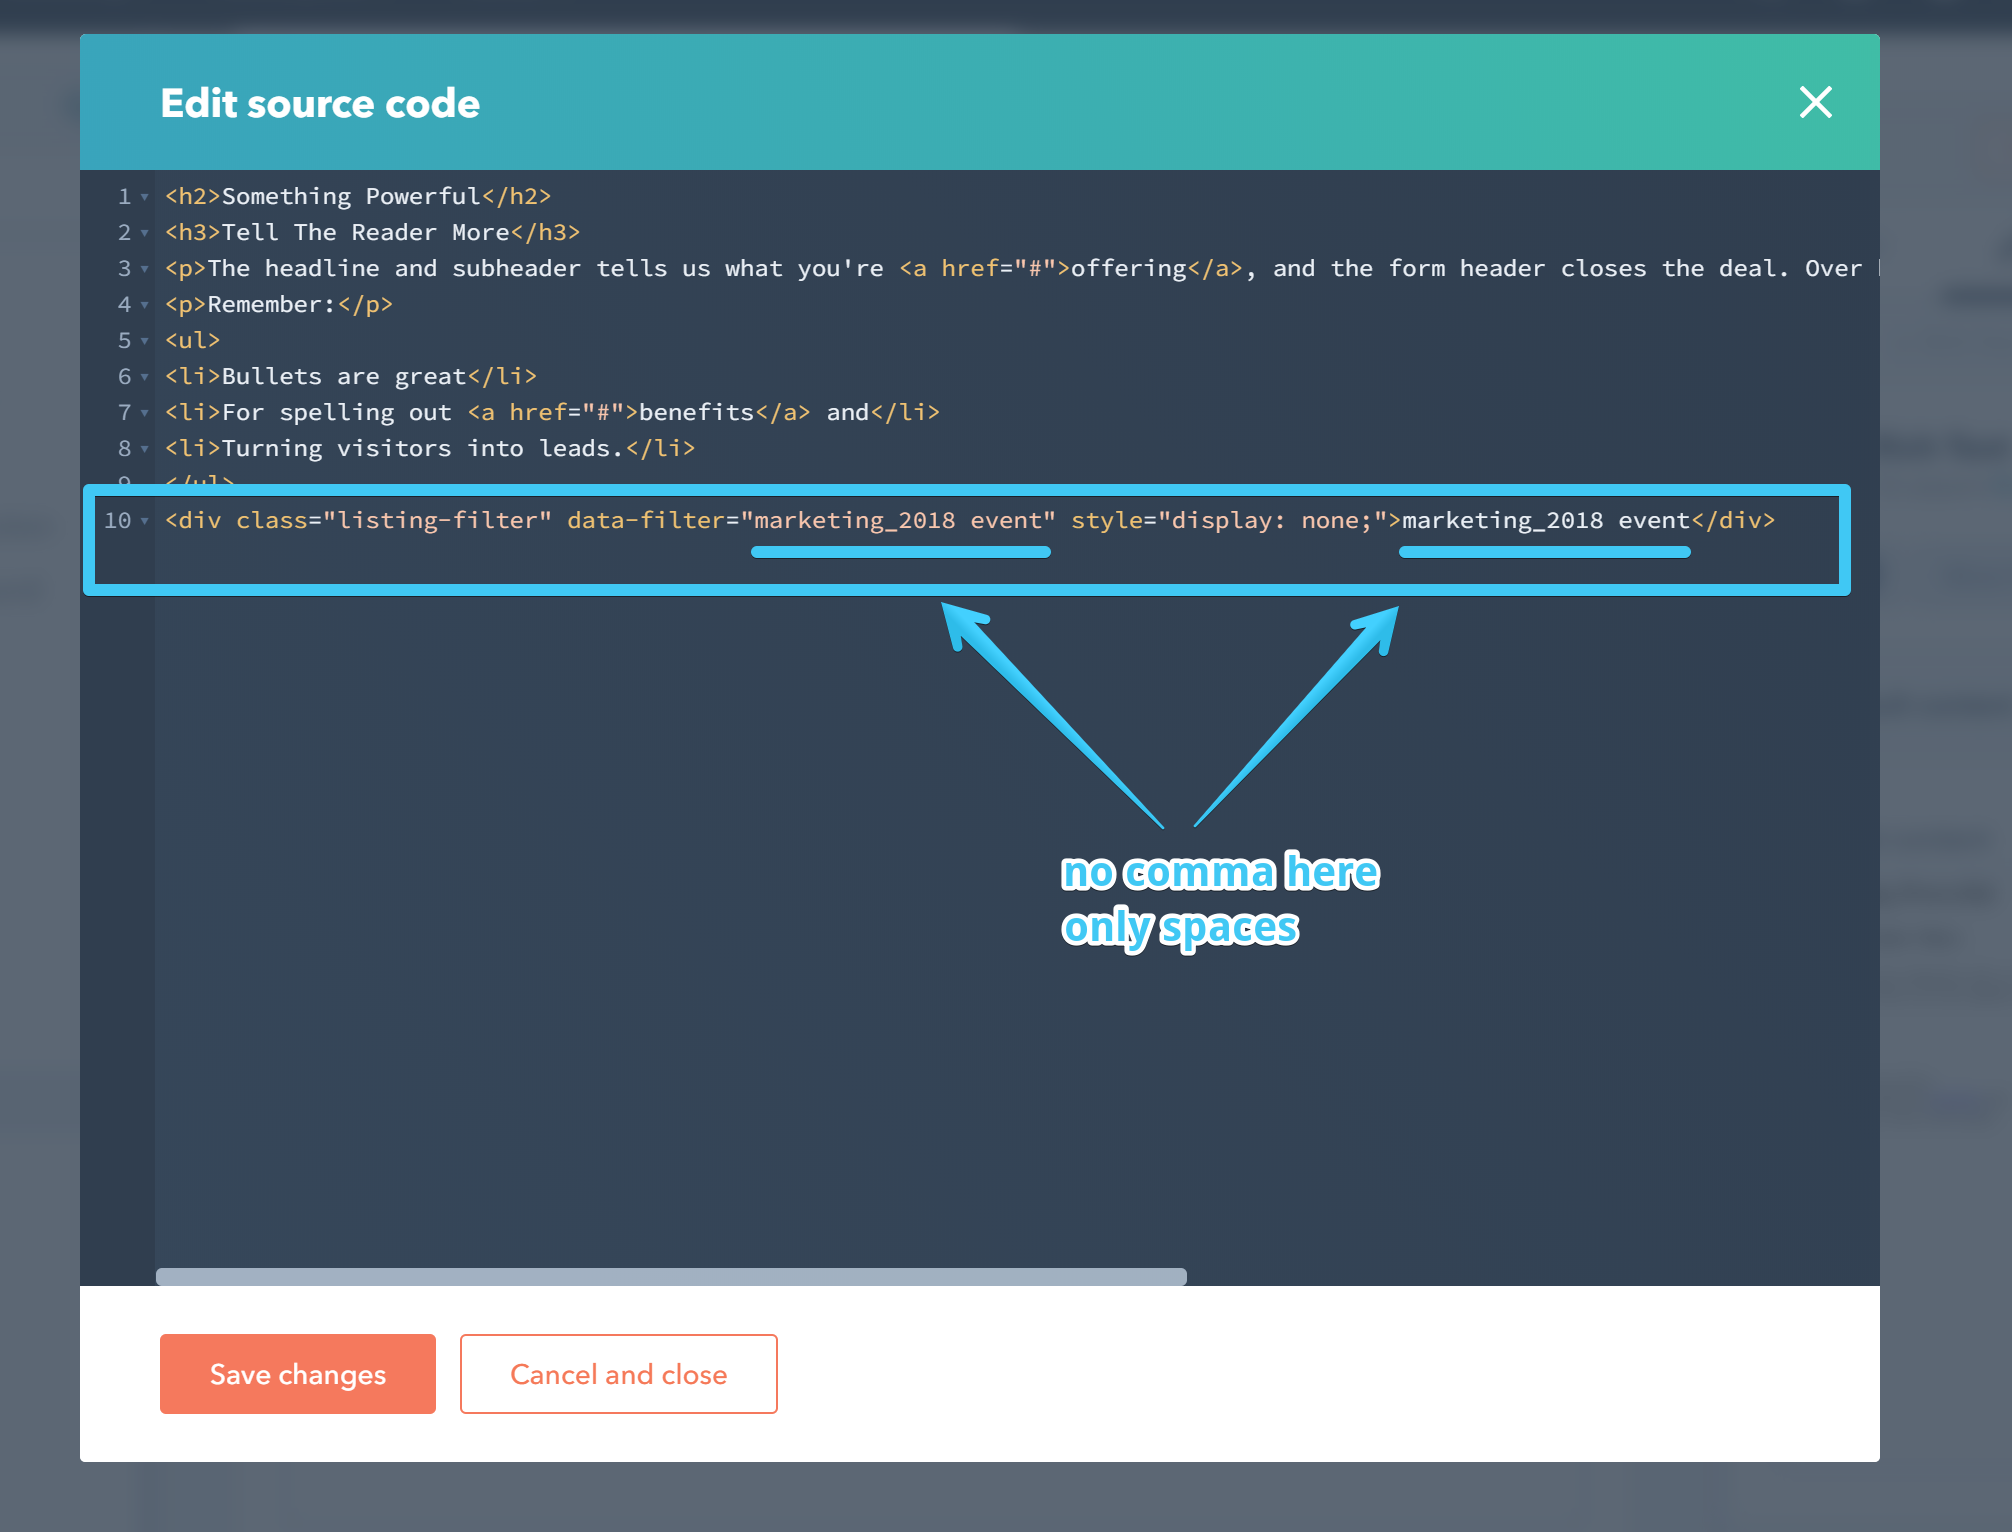The height and width of the screenshot is (1532, 2012).
Task: Toggle fold arrow next to line 4
Action: [145, 305]
